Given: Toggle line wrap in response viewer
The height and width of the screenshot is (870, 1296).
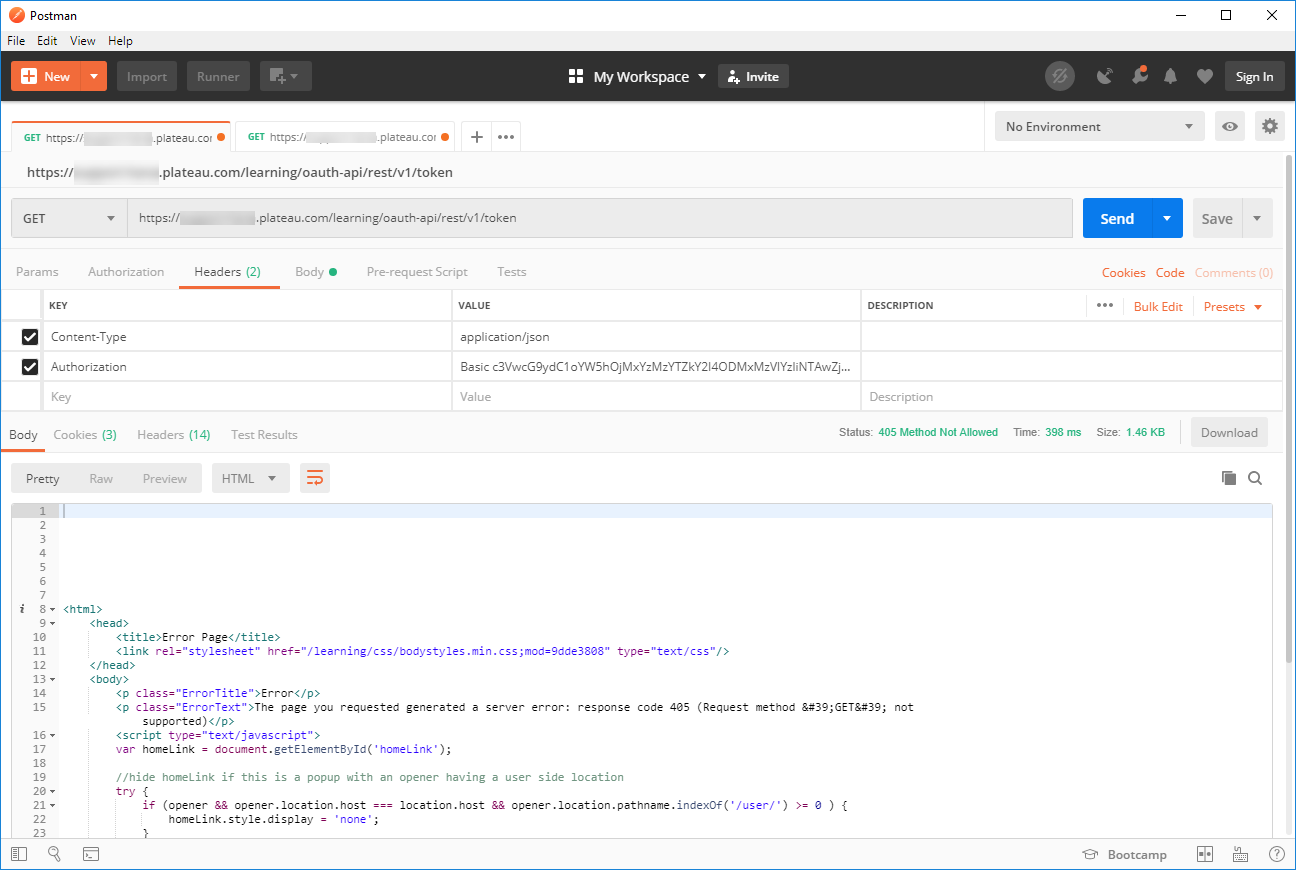Looking at the screenshot, I should [x=315, y=478].
